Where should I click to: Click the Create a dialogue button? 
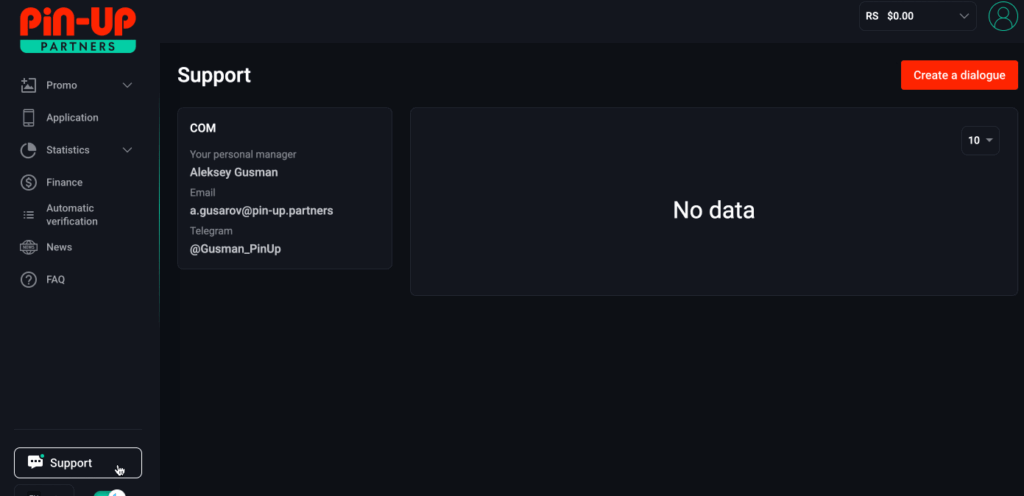[x=959, y=75]
